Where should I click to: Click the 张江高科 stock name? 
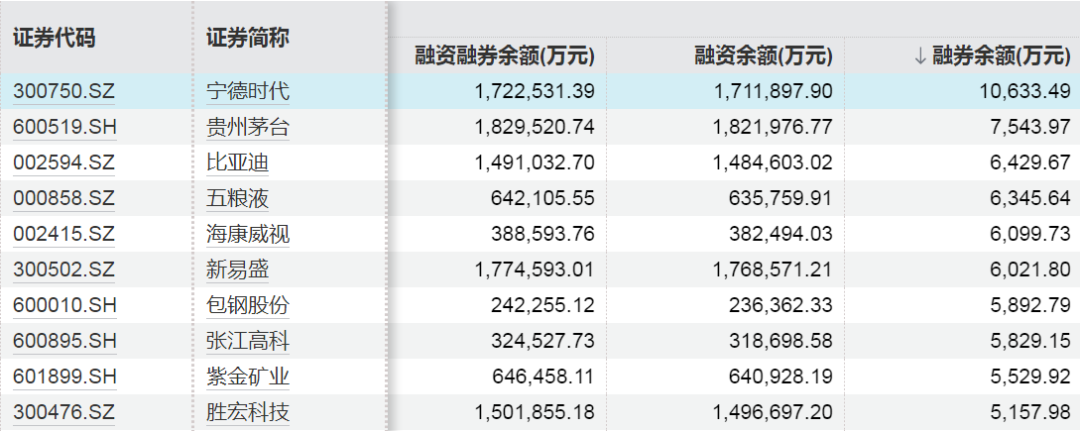[x=247, y=341]
